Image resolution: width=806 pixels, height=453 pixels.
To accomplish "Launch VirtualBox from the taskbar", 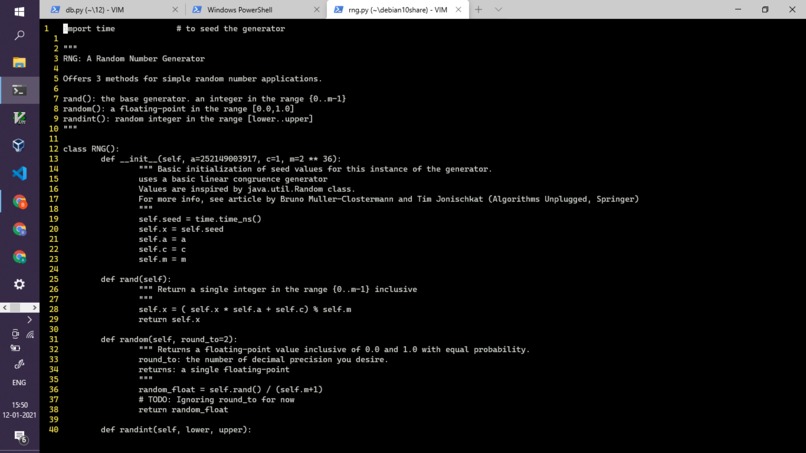I will 19,146.
